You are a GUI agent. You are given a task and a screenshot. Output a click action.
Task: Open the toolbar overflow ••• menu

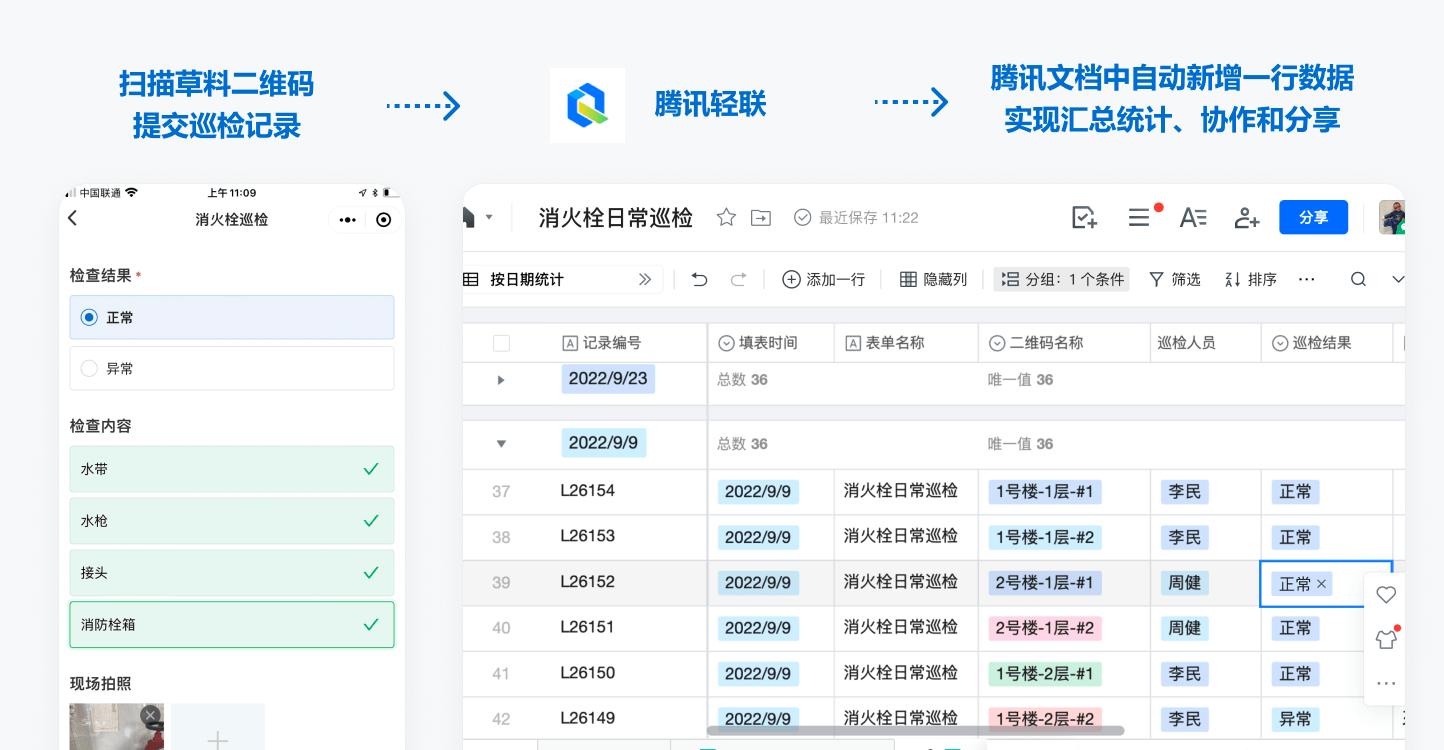1306,279
